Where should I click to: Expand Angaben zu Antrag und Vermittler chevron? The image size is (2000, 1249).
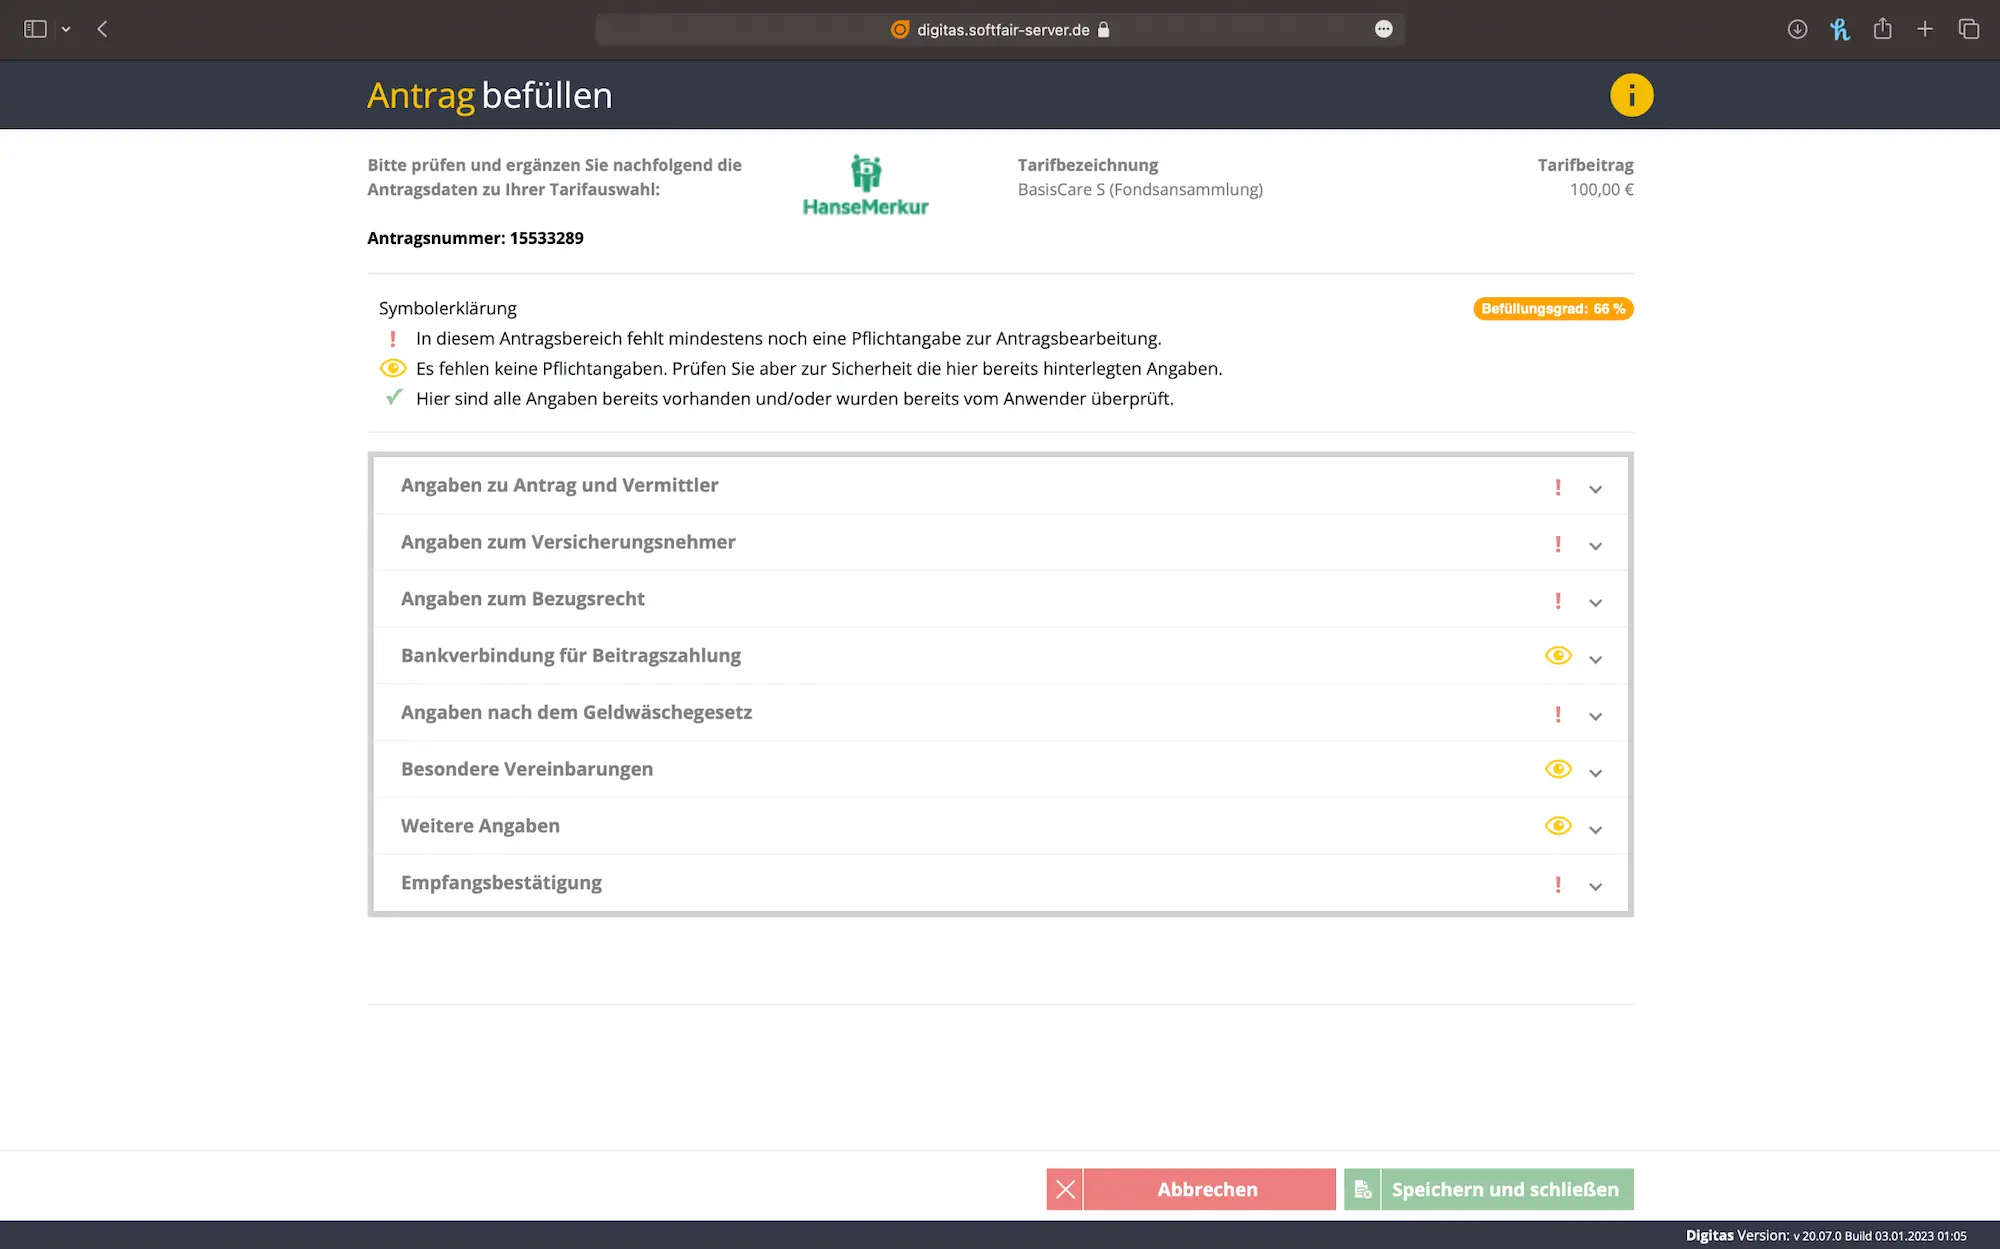coord(1595,489)
